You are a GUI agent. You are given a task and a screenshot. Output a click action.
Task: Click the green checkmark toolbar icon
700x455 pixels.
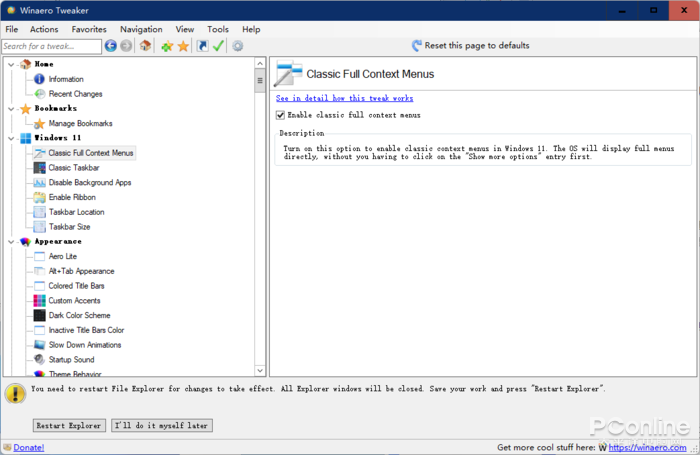pyautogui.click(x=218, y=46)
